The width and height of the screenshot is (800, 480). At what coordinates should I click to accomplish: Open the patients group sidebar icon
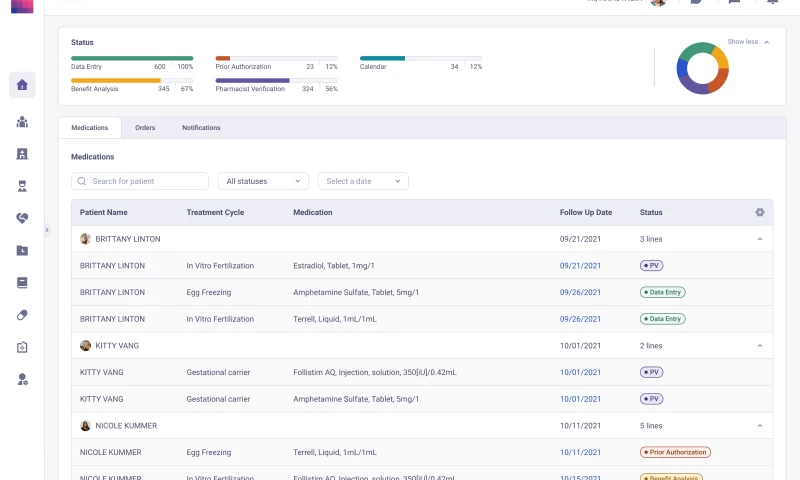(x=22, y=122)
